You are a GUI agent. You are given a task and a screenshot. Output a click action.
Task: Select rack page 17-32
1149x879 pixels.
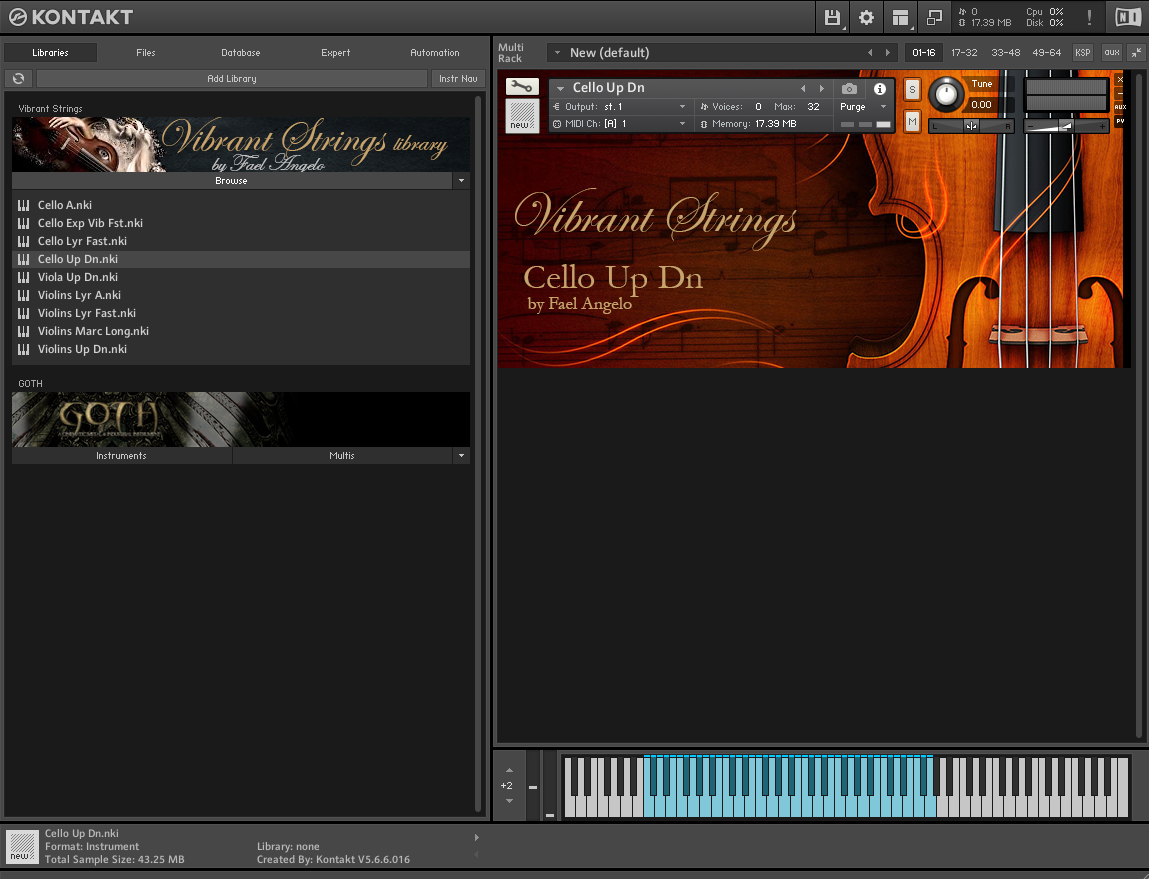click(964, 53)
